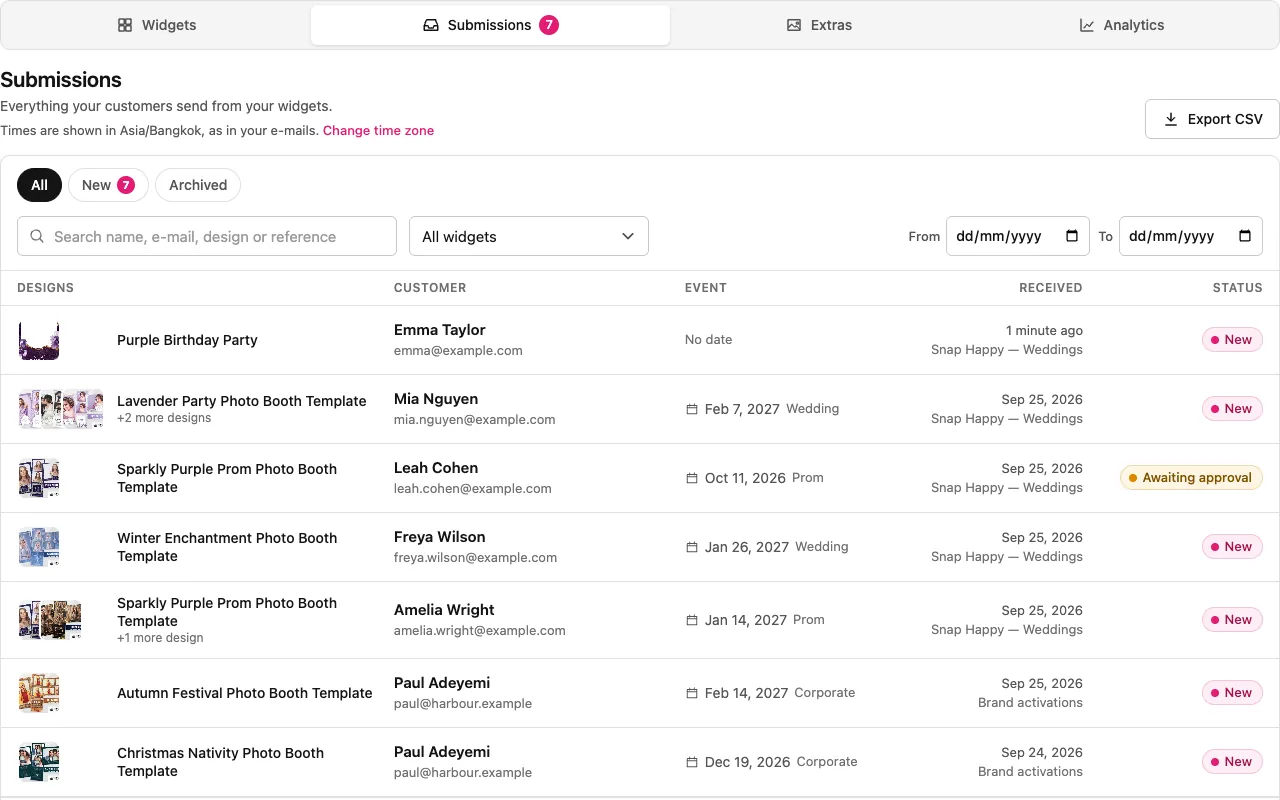Select customer name Amelia Wright

pyautogui.click(x=444, y=610)
